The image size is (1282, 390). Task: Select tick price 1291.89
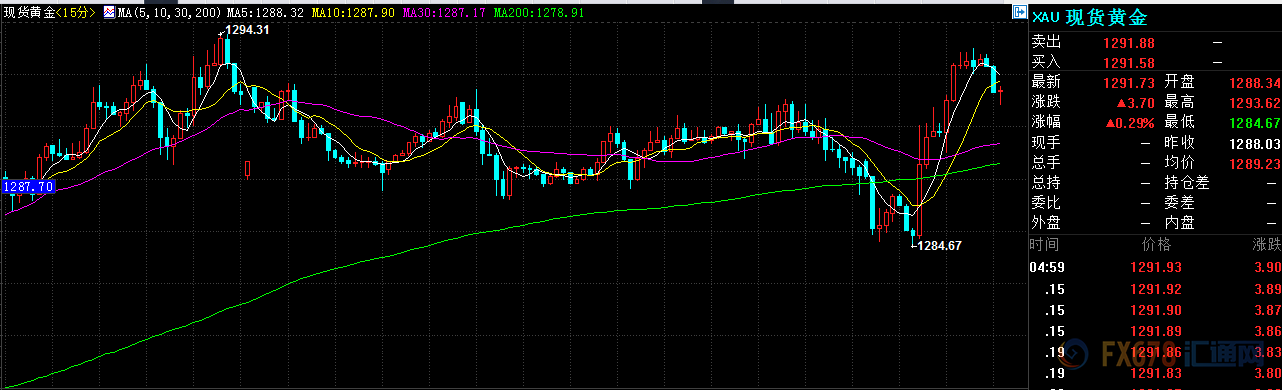point(1155,331)
